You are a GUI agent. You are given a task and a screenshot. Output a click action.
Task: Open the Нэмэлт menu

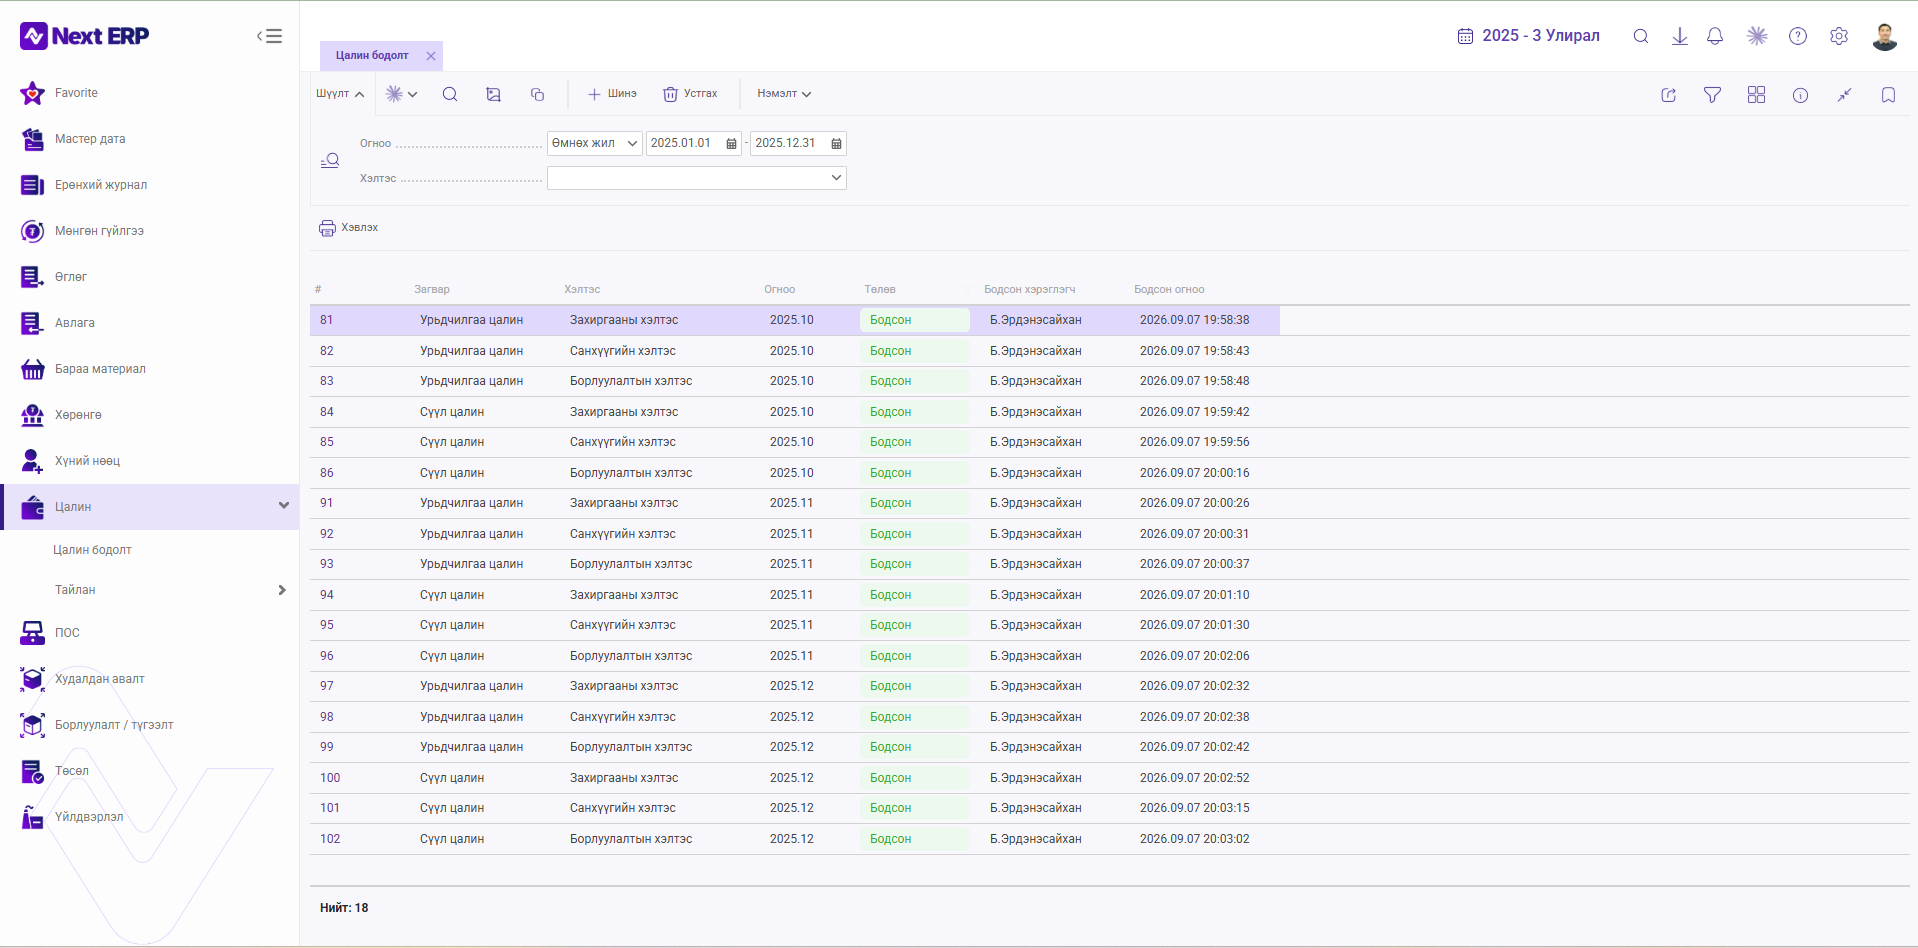pyautogui.click(x=784, y=94)
